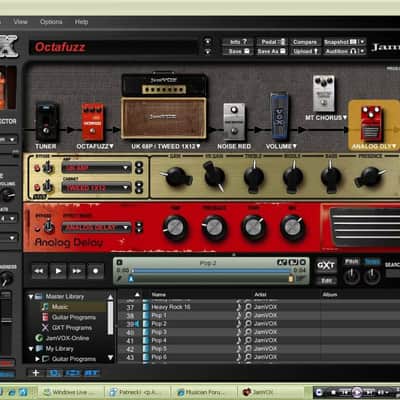Open the Help menu
The height and width of the screenshot is (400, 400).
pos(81,22)
